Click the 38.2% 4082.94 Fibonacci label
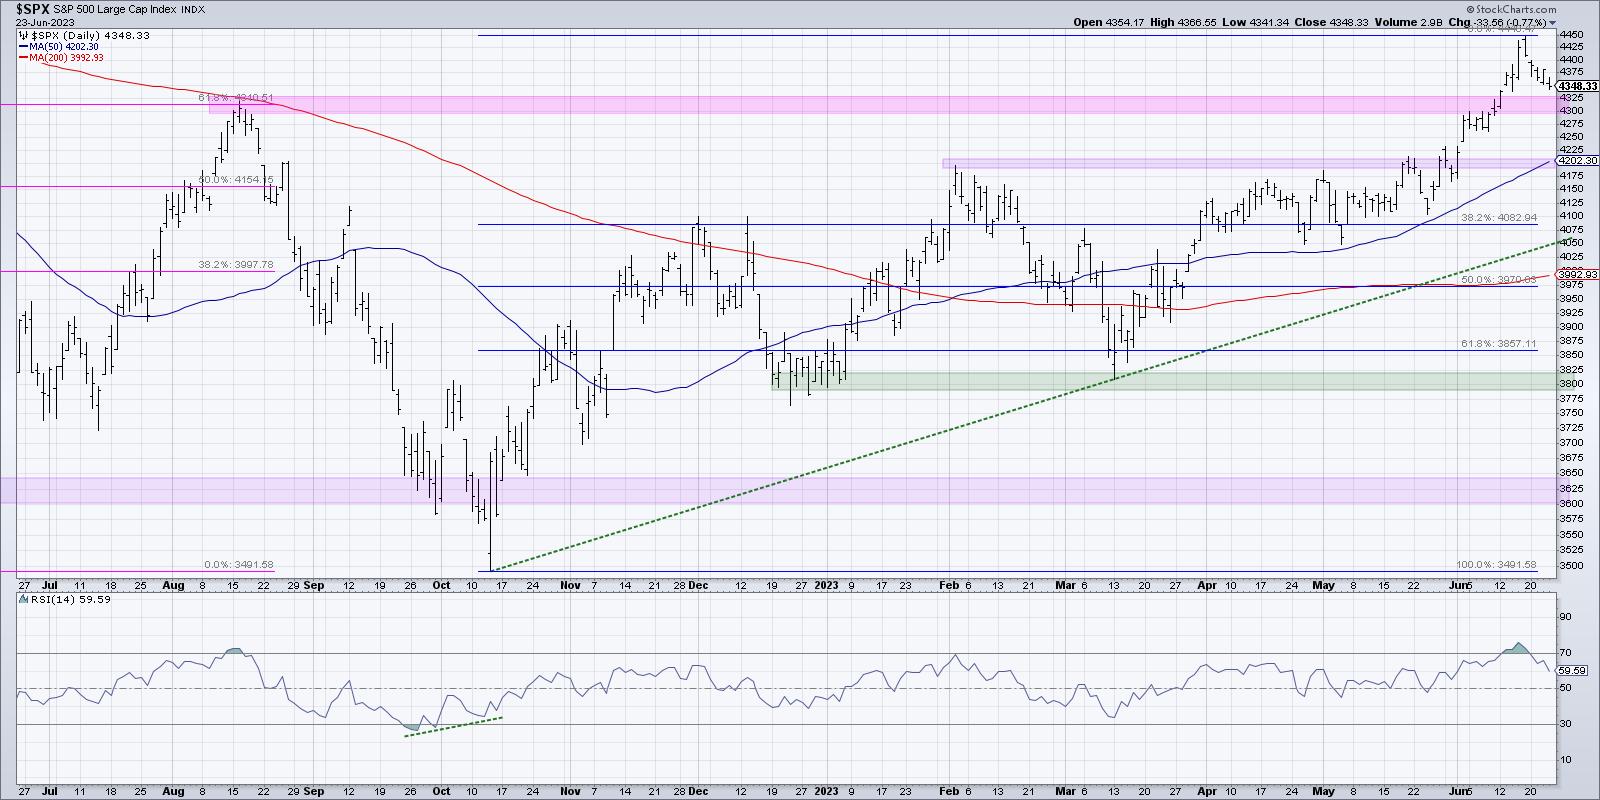The image size is (1600, 800). (x=1511, y=217)
